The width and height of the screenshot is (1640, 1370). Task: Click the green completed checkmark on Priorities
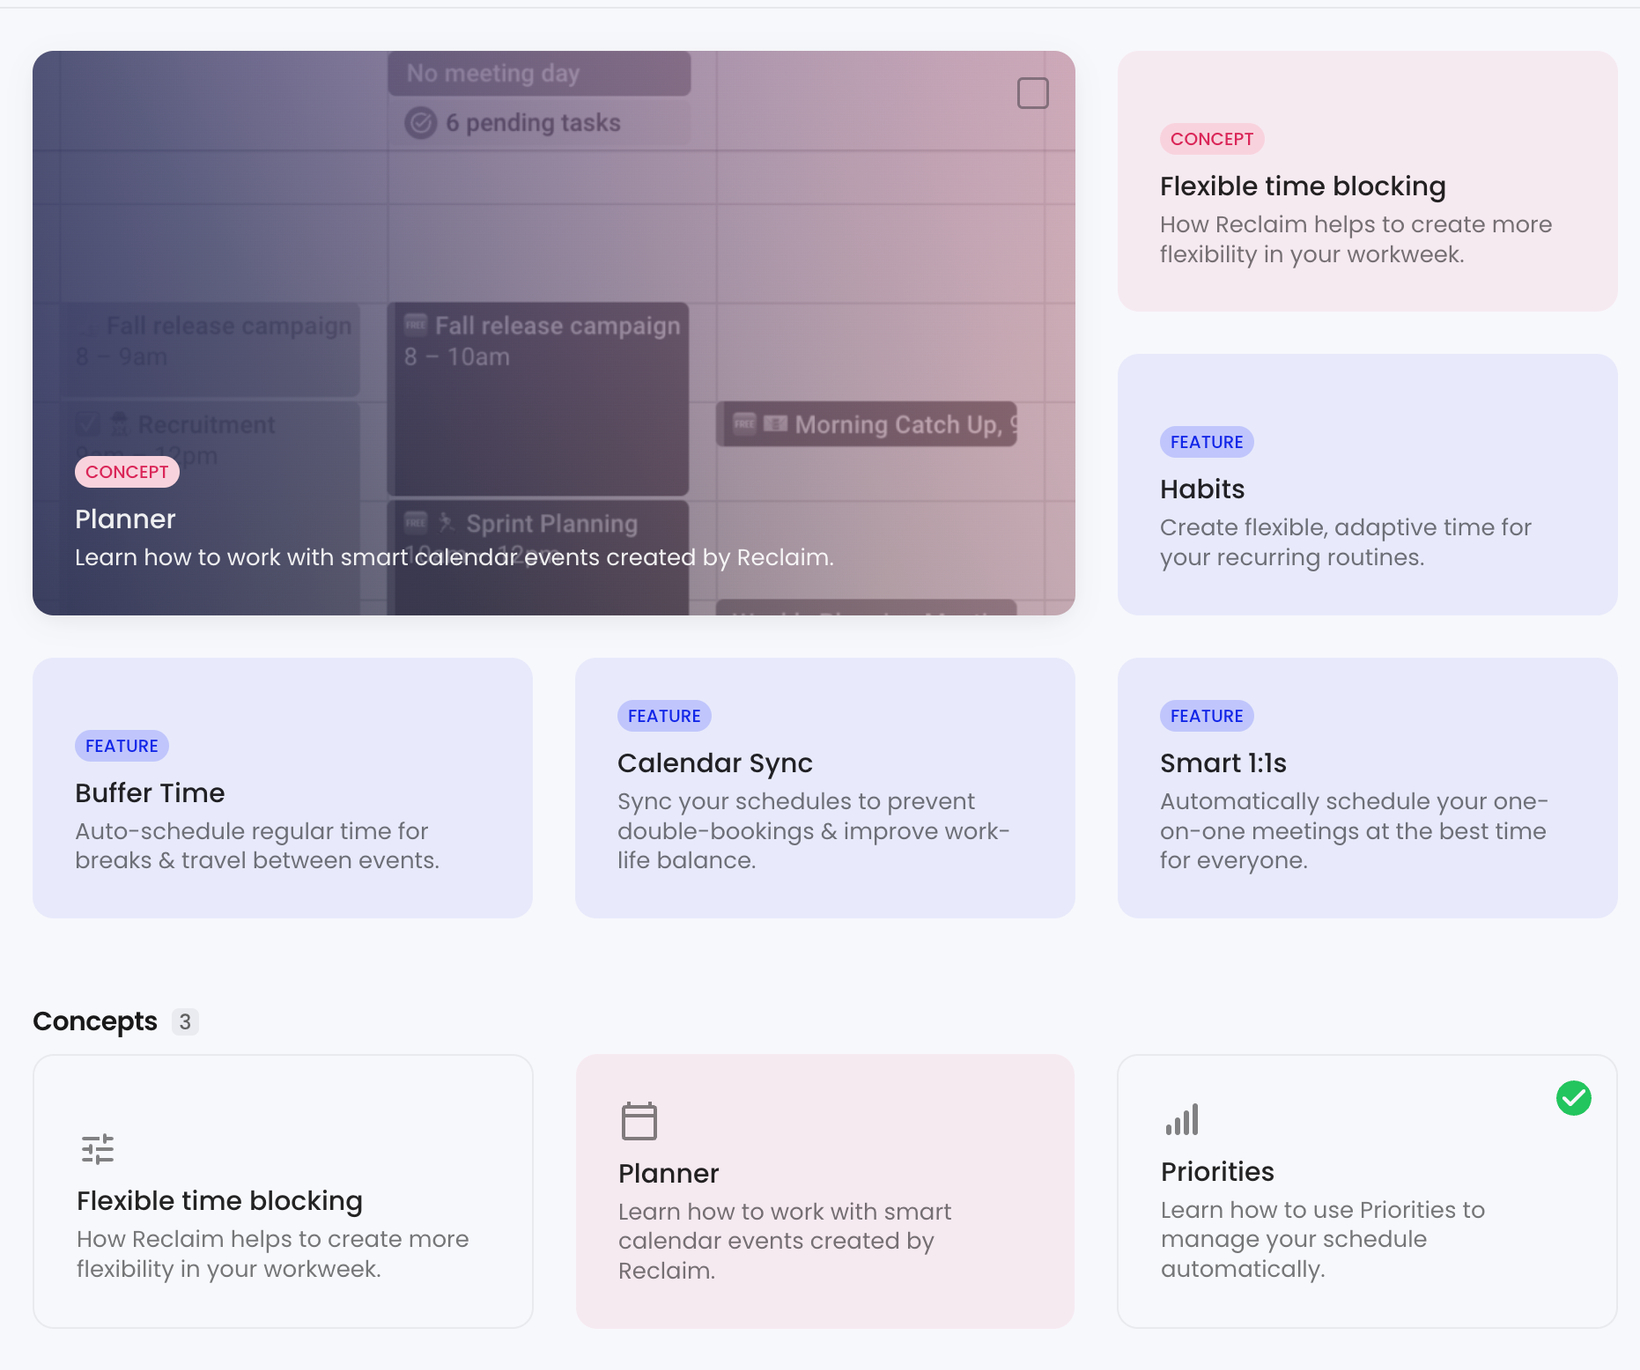[1573, 1098]
